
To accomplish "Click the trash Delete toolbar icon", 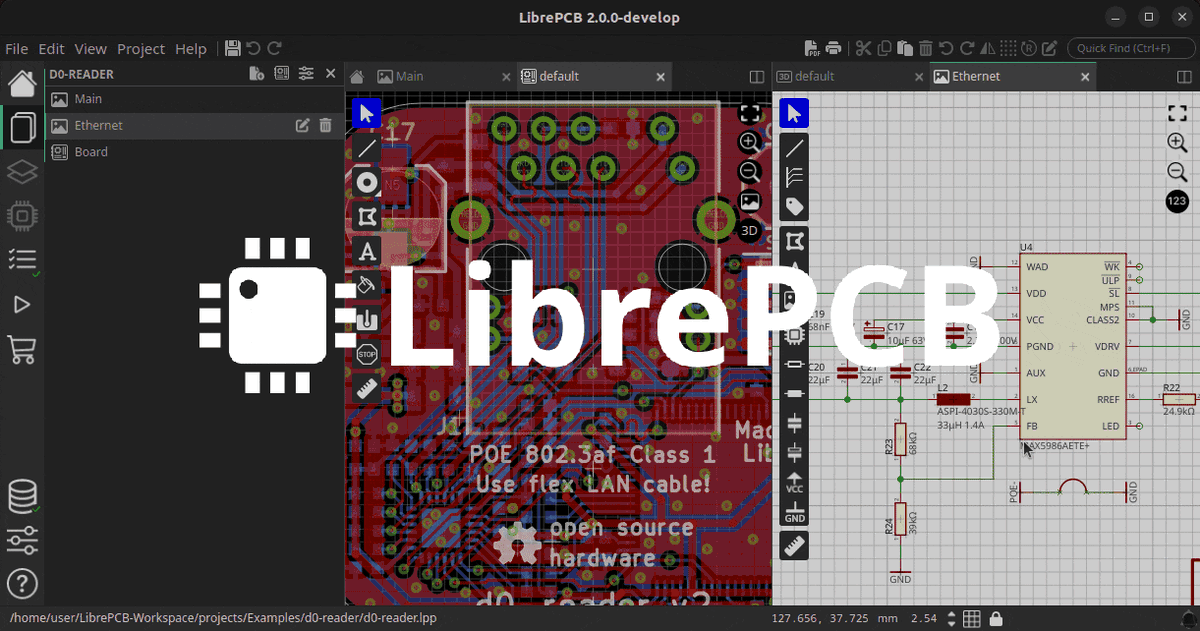I will (x=926, y=48).
